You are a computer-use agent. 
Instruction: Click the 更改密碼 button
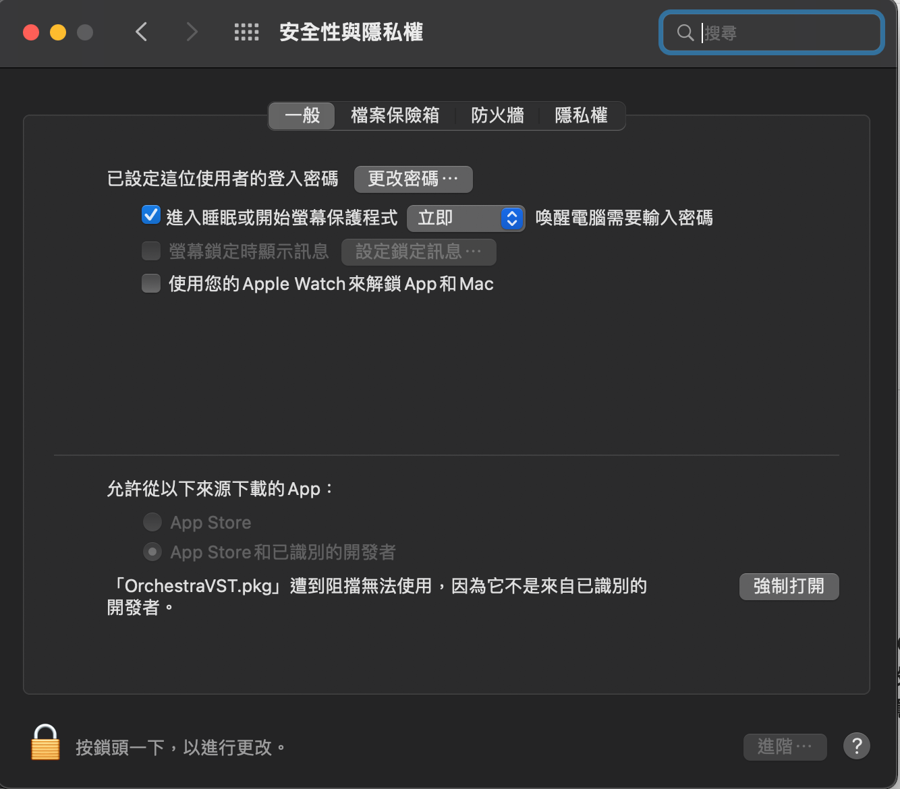click(413, 179)
